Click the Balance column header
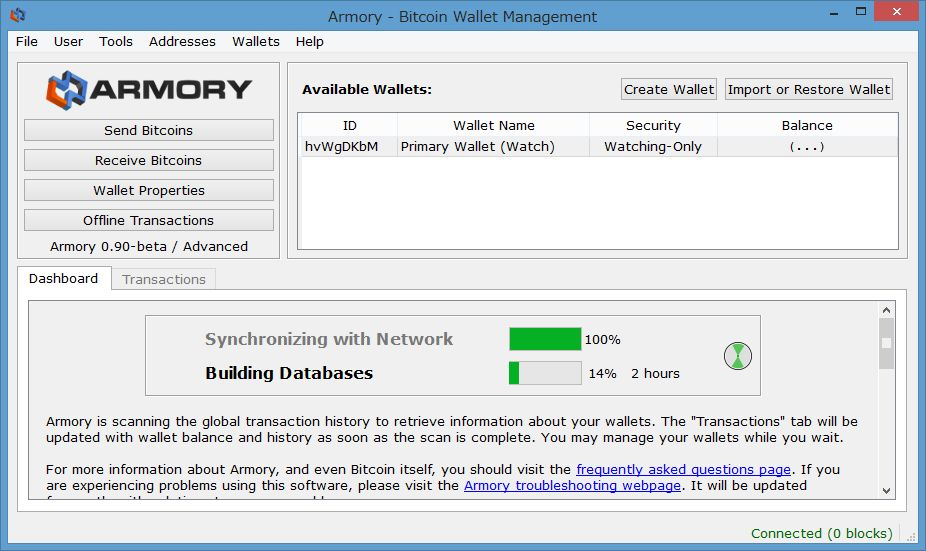This screenshot has height=551, width=926. point(807,125)
